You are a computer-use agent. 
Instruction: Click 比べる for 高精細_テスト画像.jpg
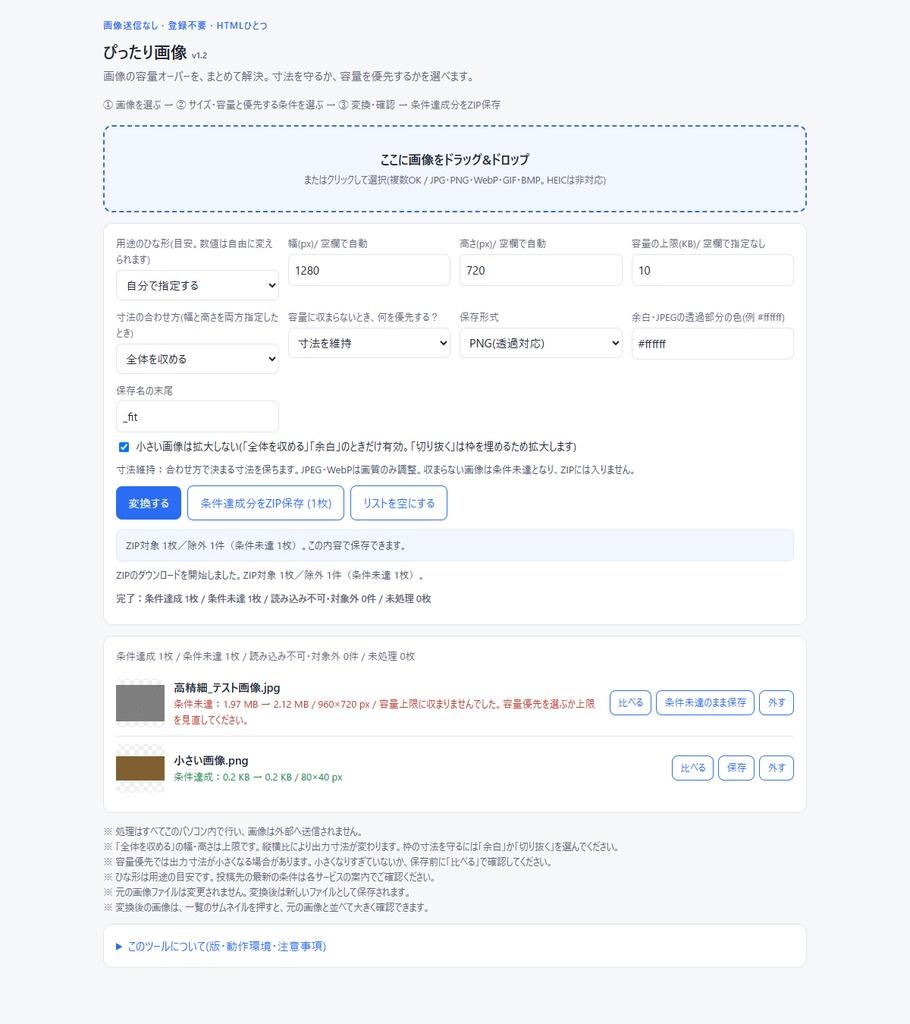tap(630, 703)
